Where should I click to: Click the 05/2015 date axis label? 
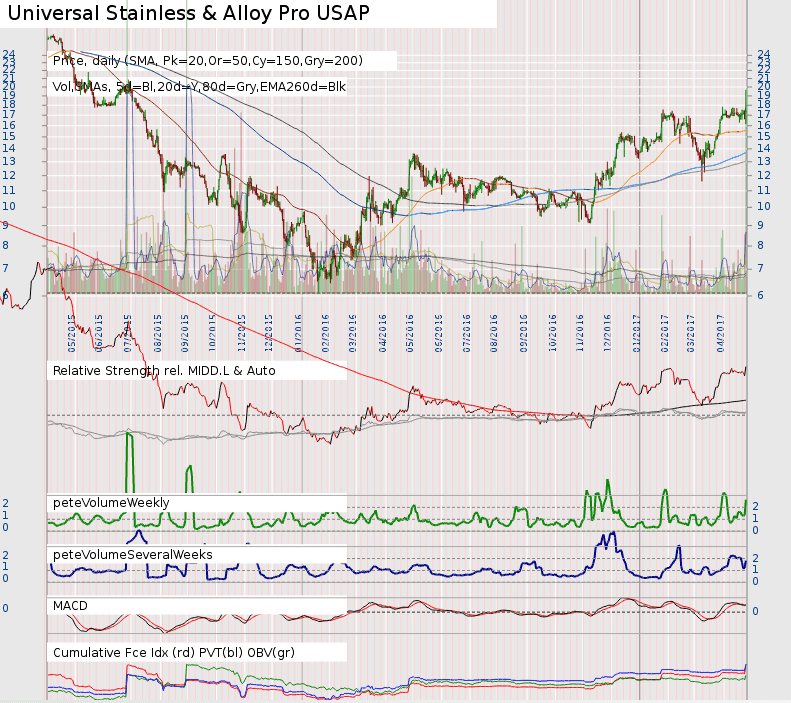[72, 333]
